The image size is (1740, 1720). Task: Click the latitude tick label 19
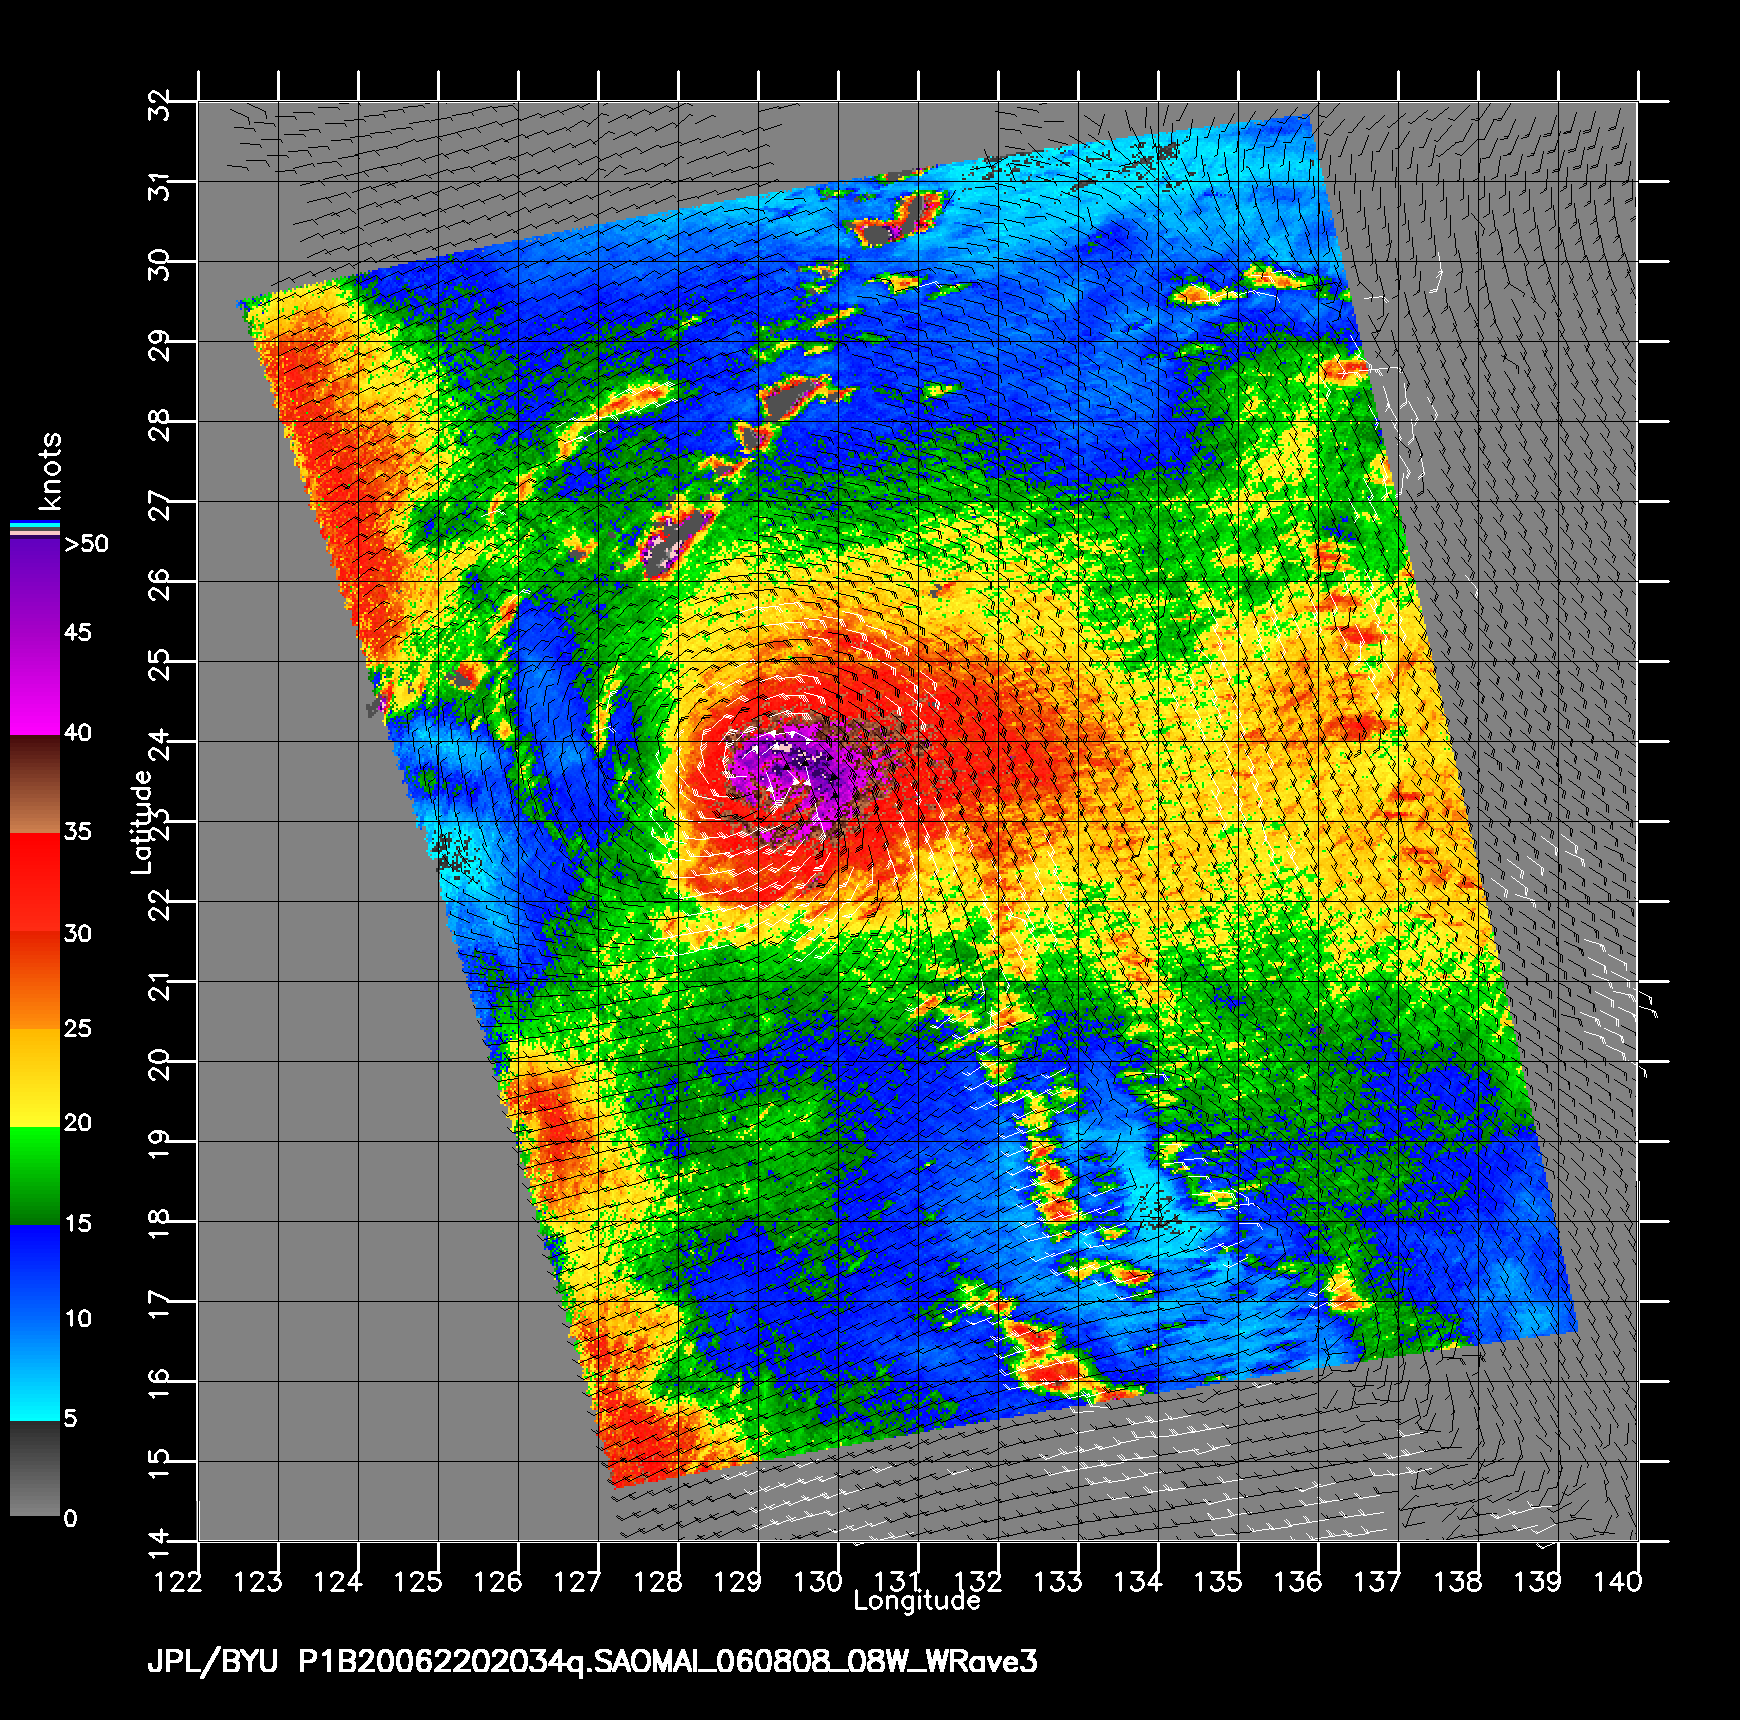point(160,1144)
